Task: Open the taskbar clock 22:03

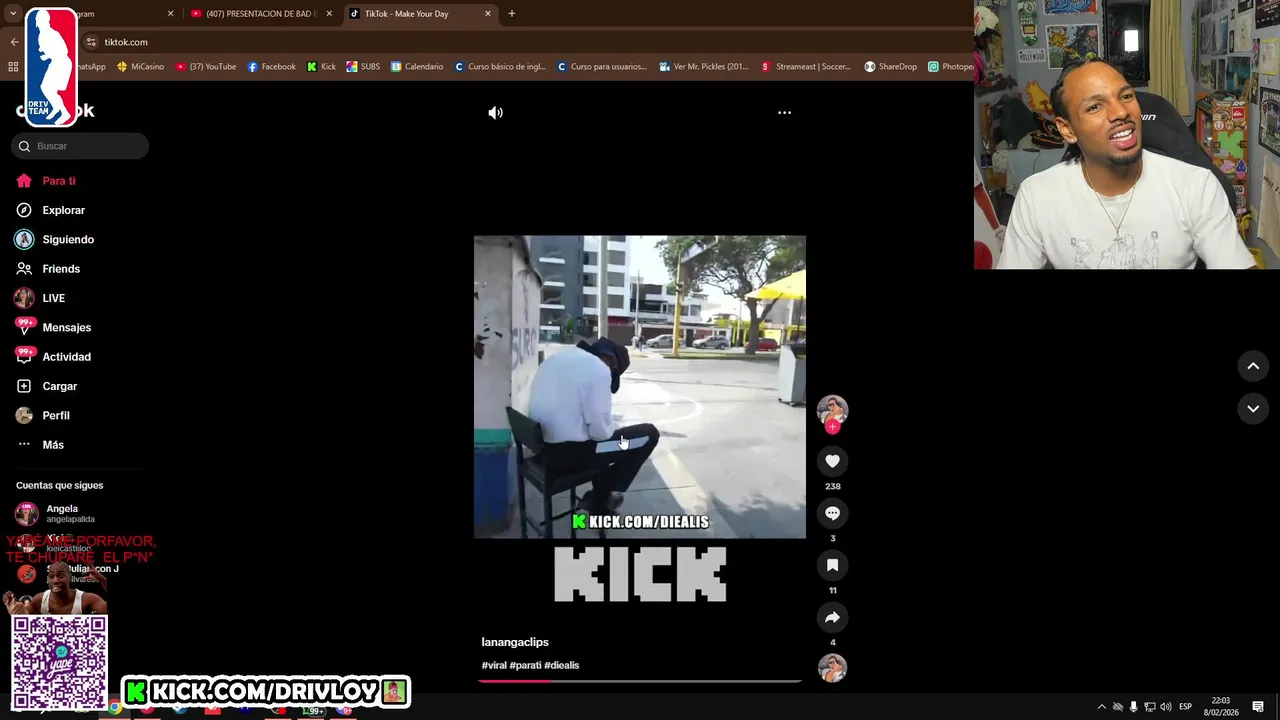Action: click(1221, 707)
